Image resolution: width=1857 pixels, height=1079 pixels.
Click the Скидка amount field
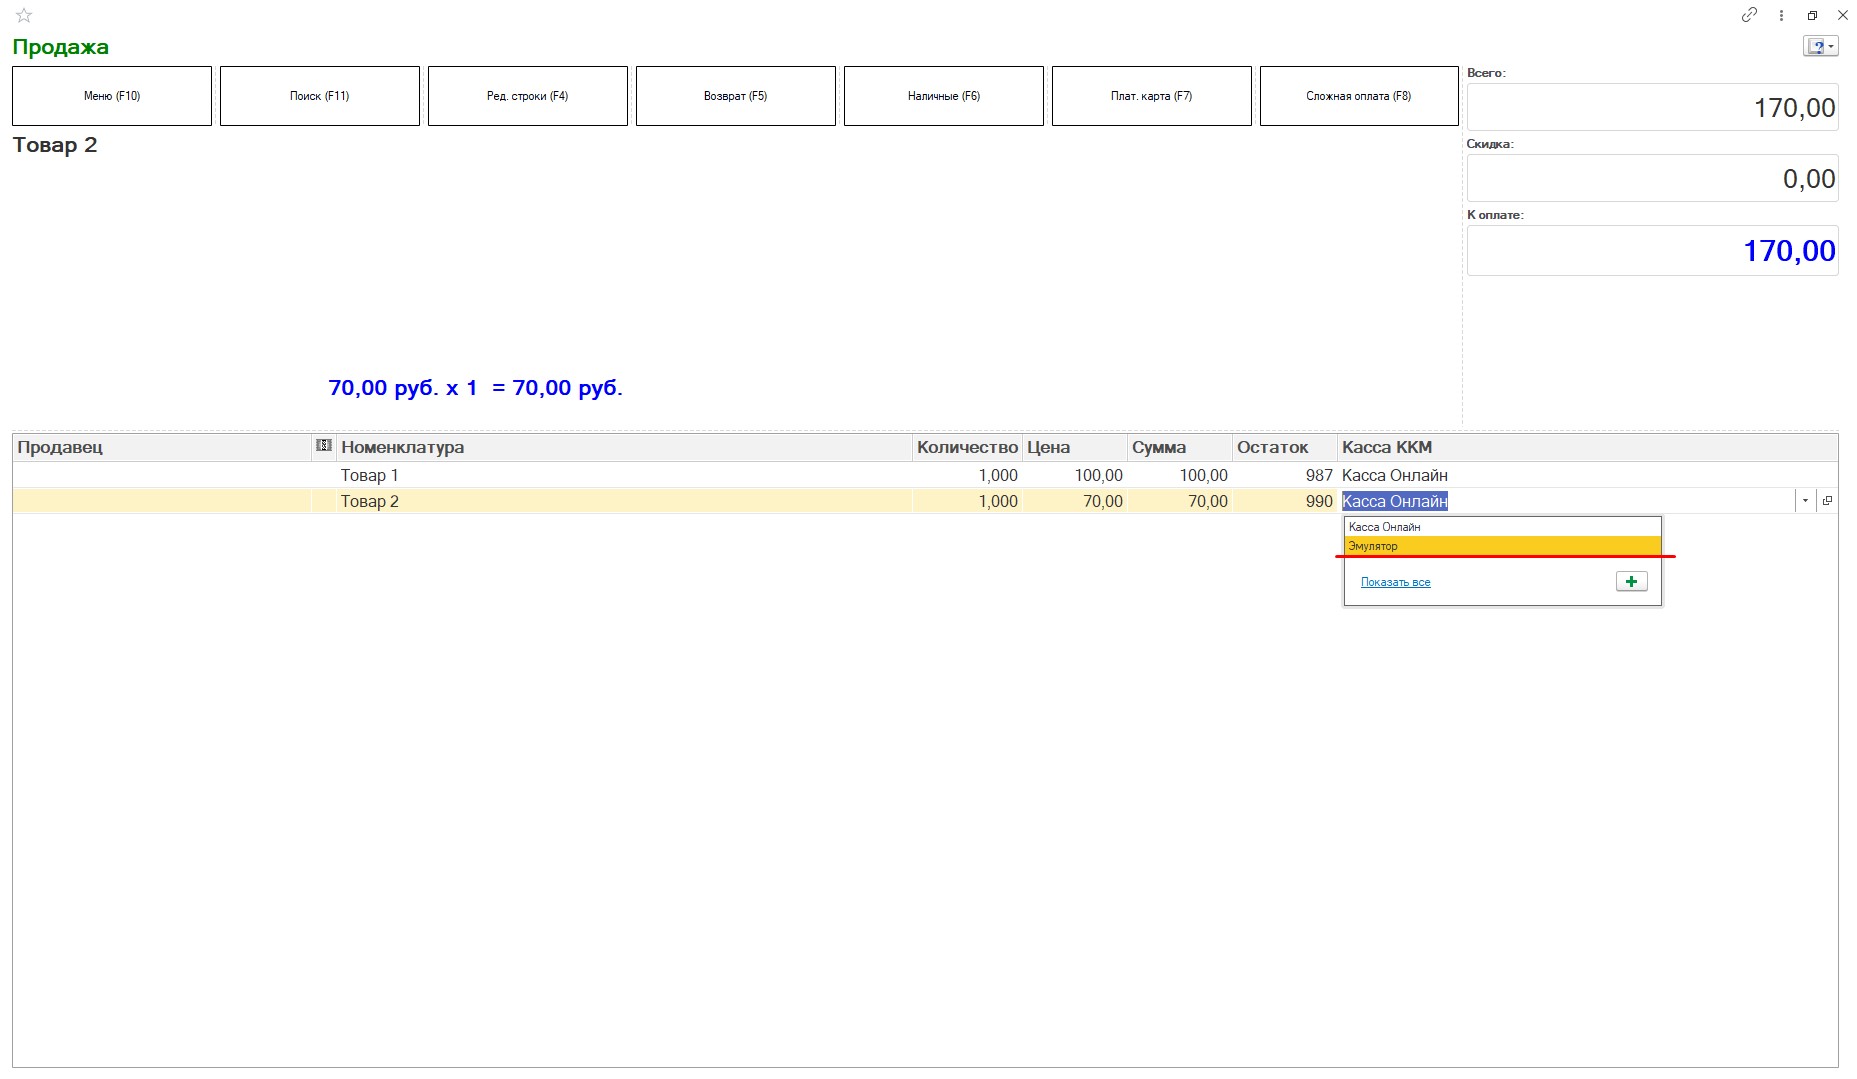[1652, 178]
